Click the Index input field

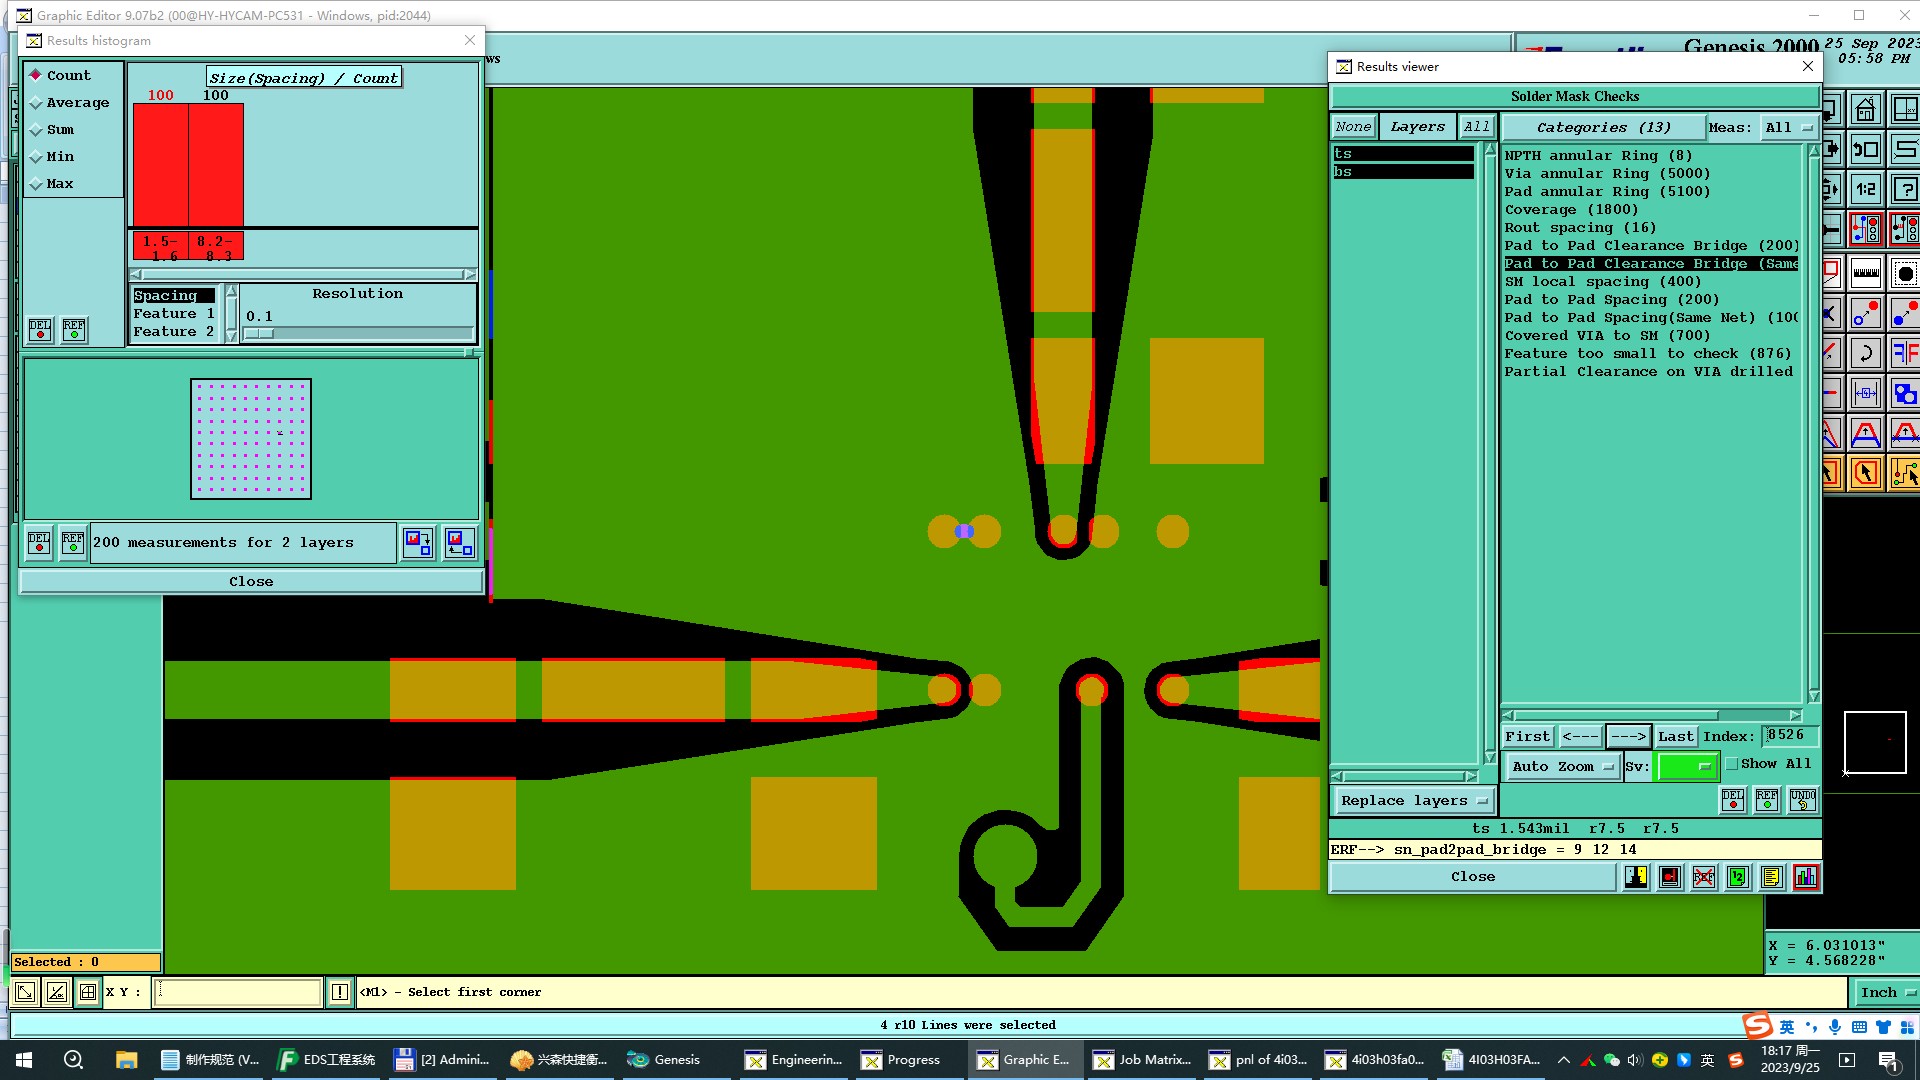[1788, 735]
